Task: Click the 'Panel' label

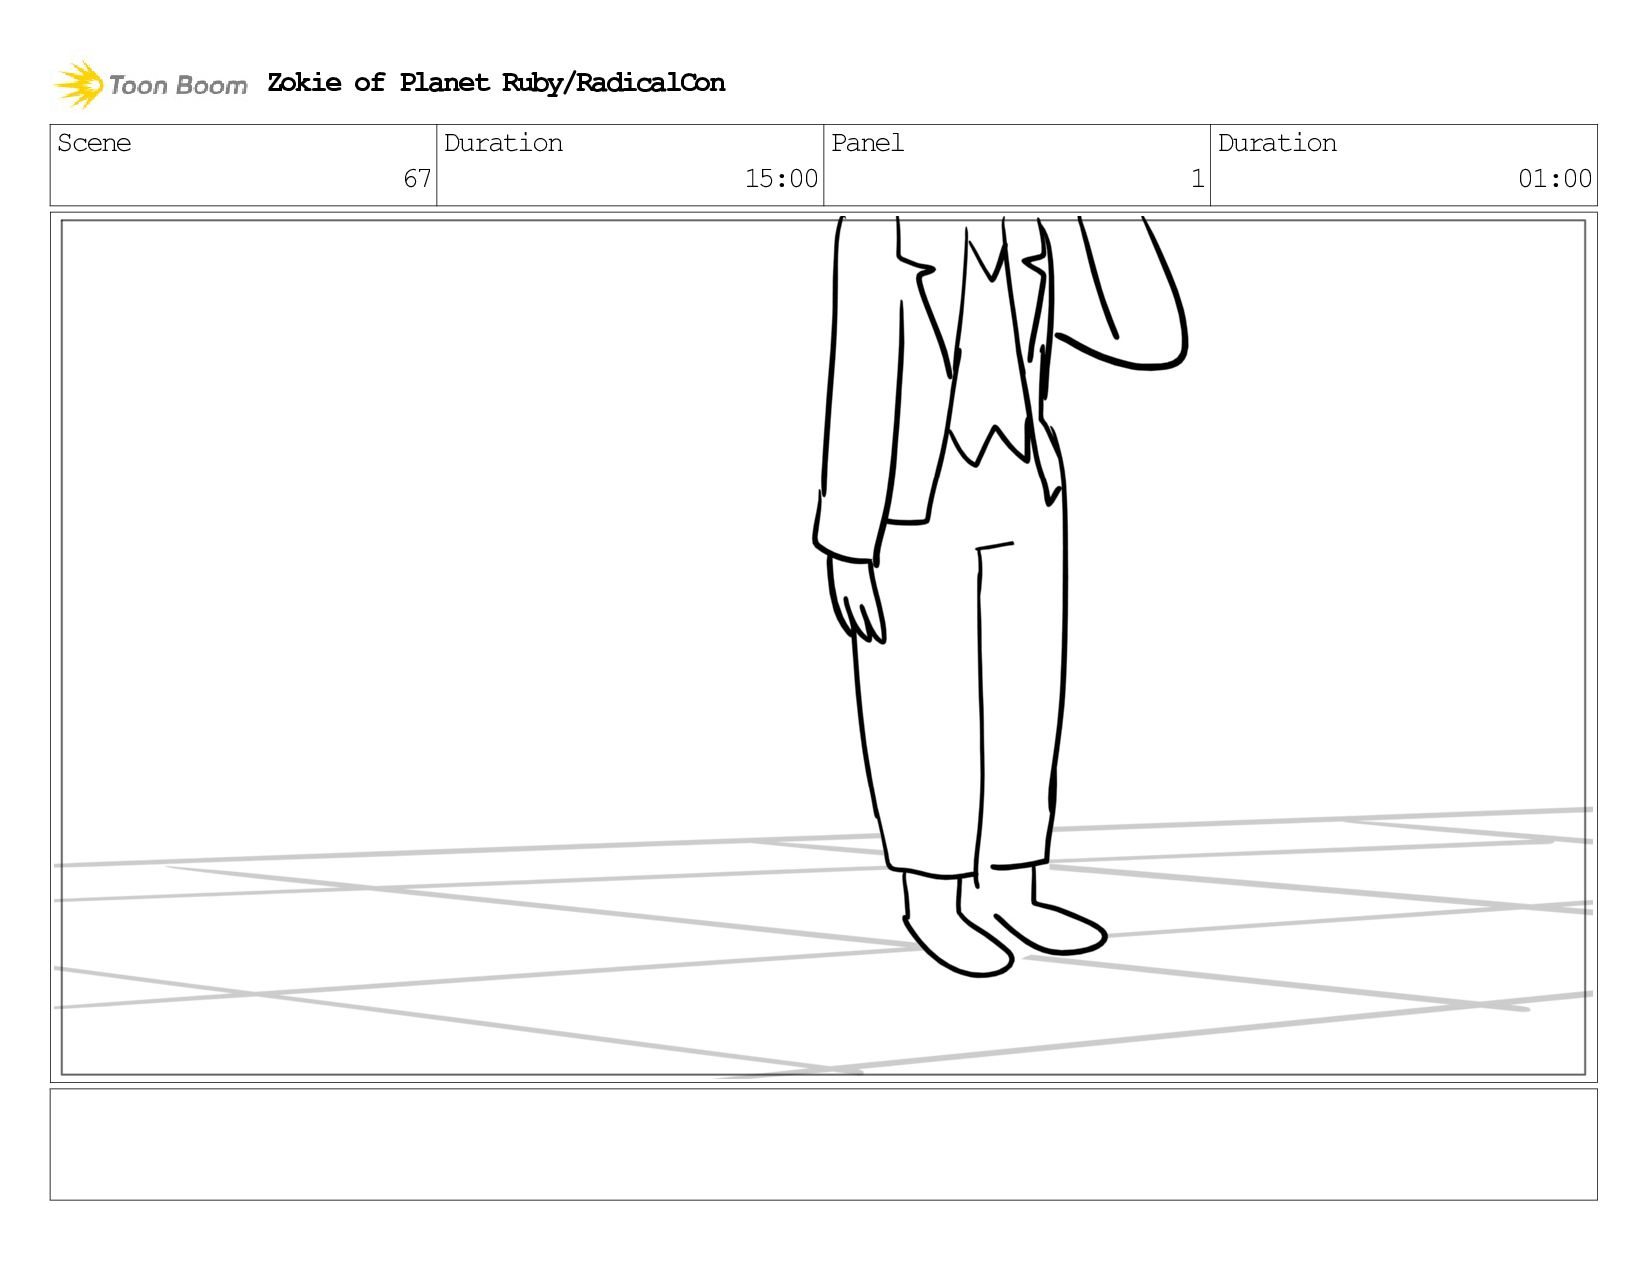Action: tap(867, 143)
